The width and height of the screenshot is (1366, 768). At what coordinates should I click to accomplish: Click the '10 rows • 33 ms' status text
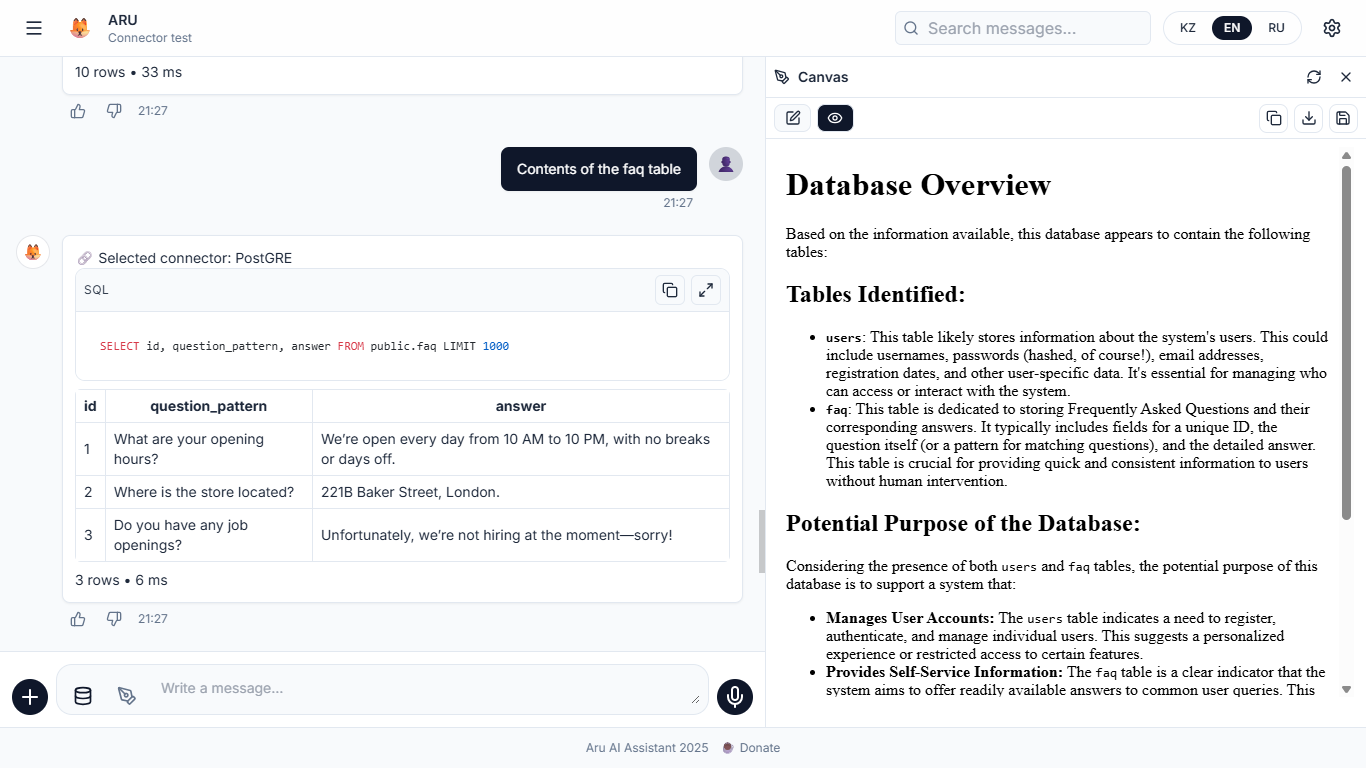128,72
